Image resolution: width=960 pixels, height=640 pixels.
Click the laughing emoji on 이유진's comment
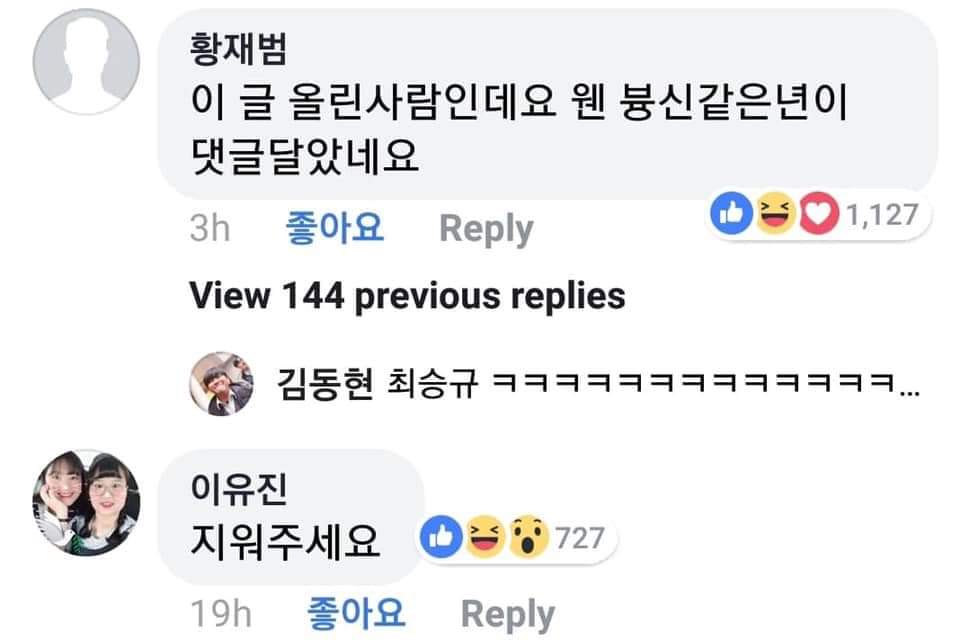coord(485,537)
